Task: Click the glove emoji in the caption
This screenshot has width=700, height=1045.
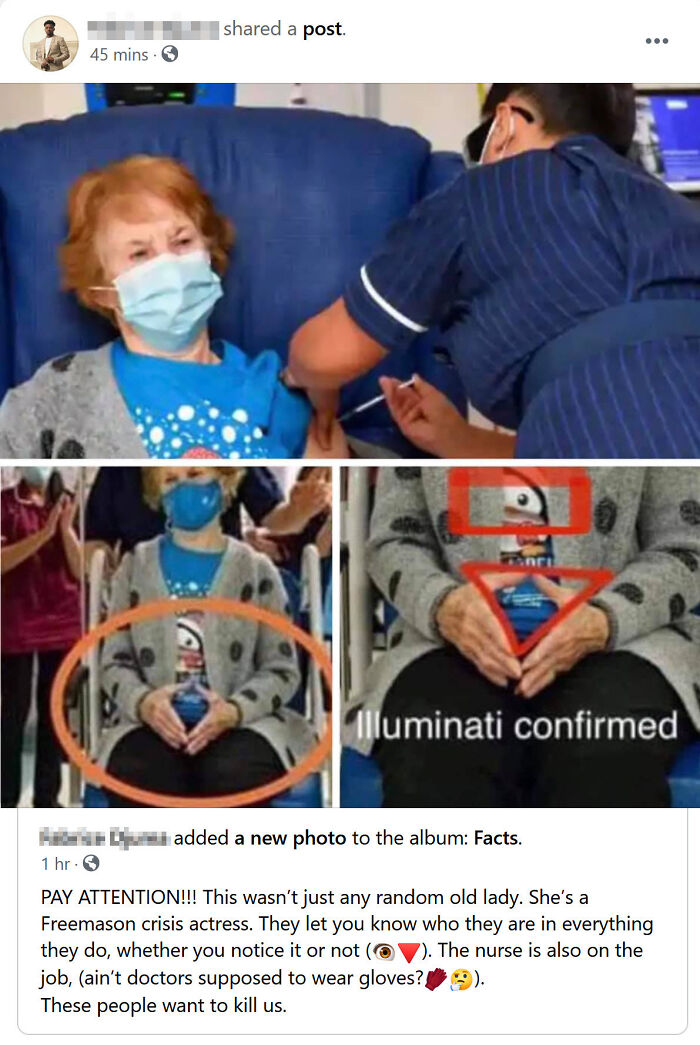Action: (x=435, y=979)
